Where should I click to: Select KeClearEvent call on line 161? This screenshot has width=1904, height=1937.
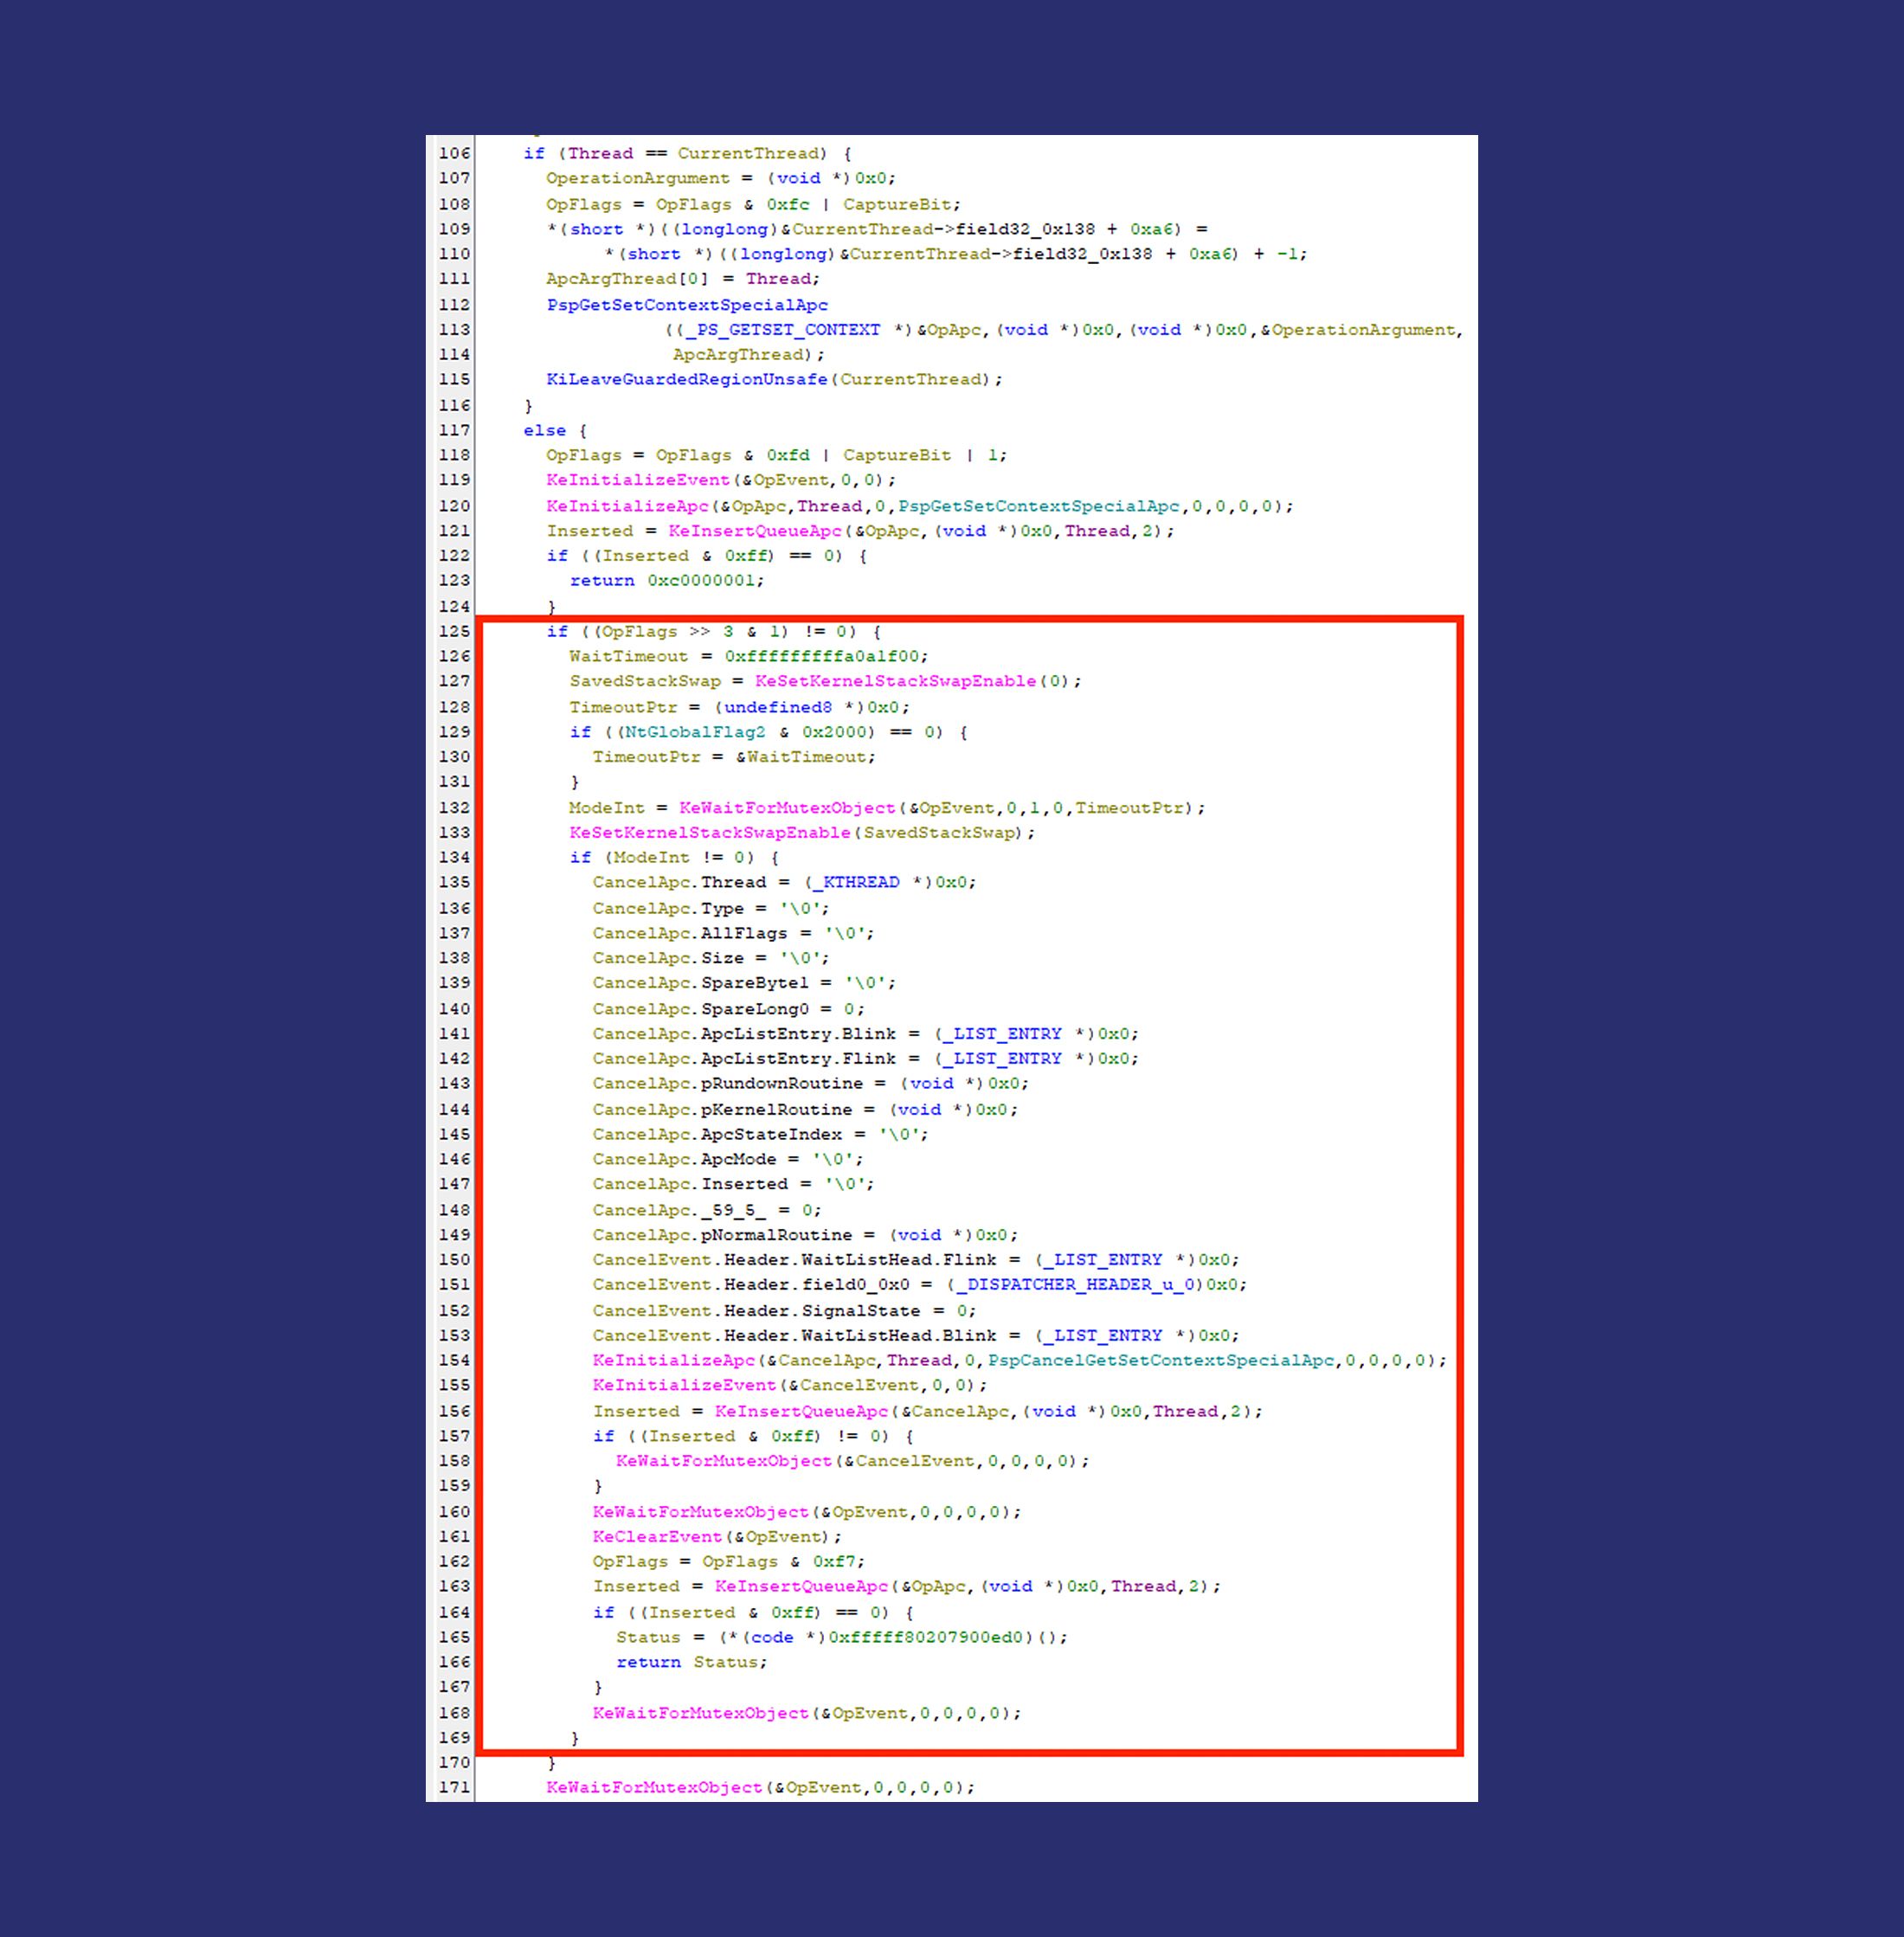657,1536
